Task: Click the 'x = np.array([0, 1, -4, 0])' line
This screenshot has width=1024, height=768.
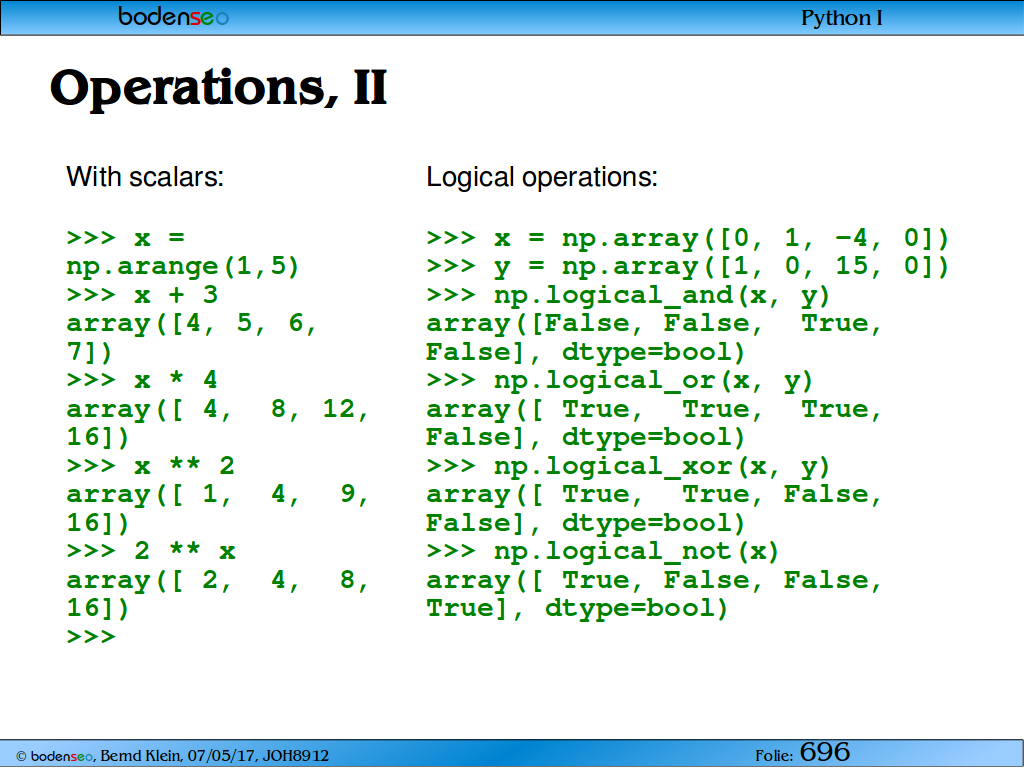Action: click(687, 238)
